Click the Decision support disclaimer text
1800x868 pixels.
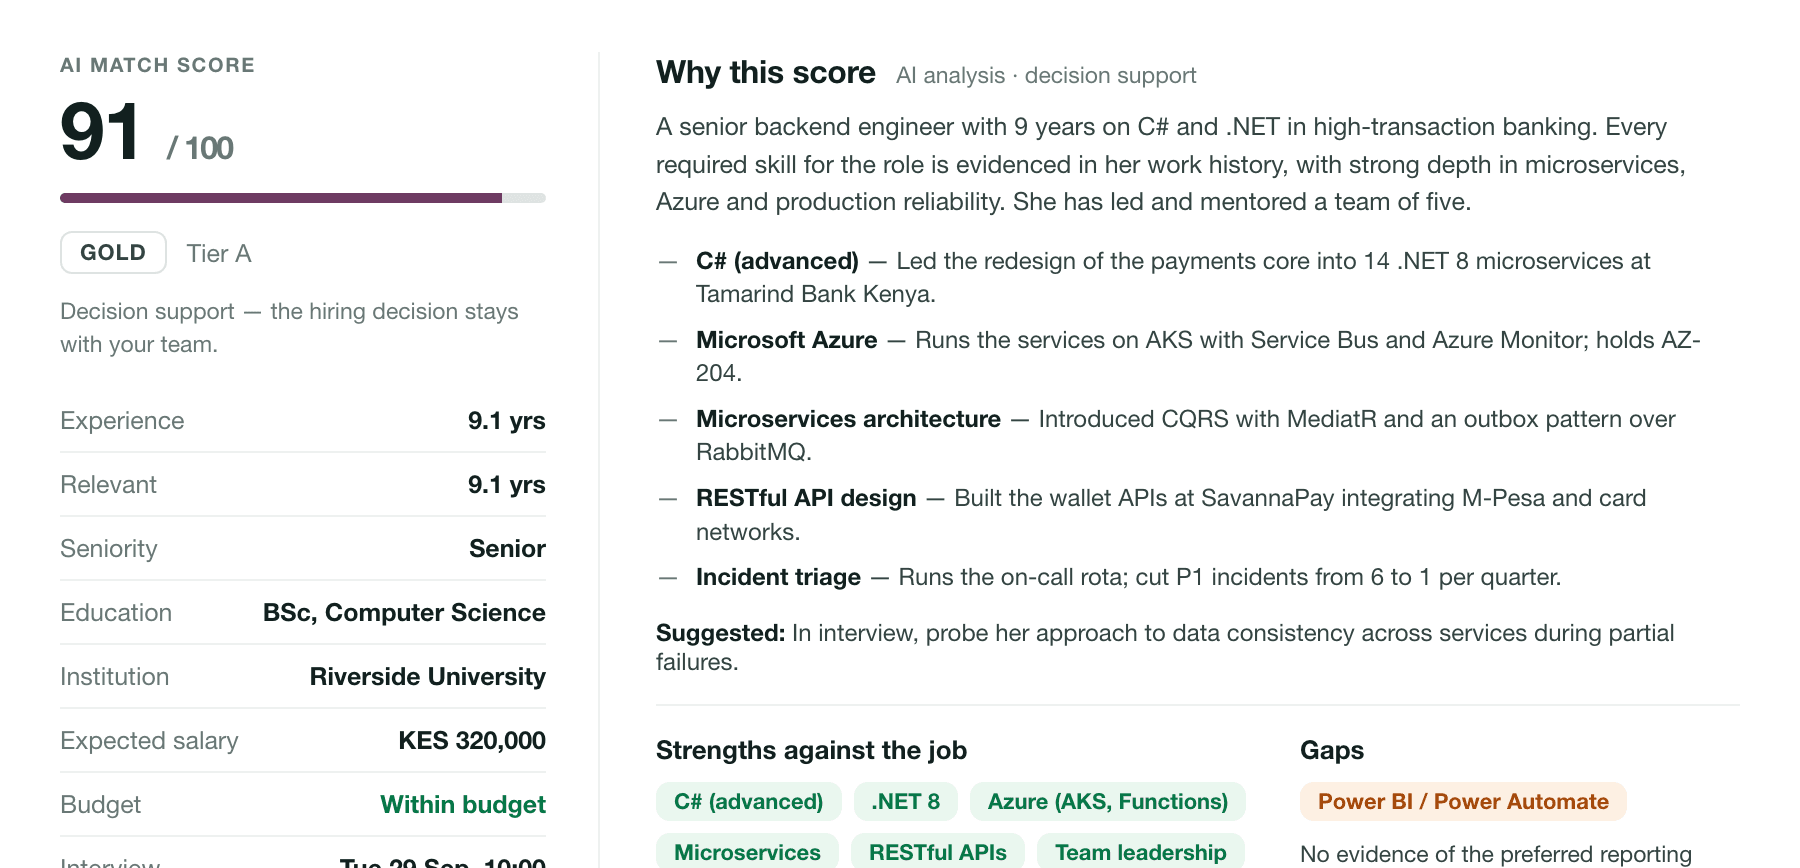pyautogui.click(x=289, y=328)
